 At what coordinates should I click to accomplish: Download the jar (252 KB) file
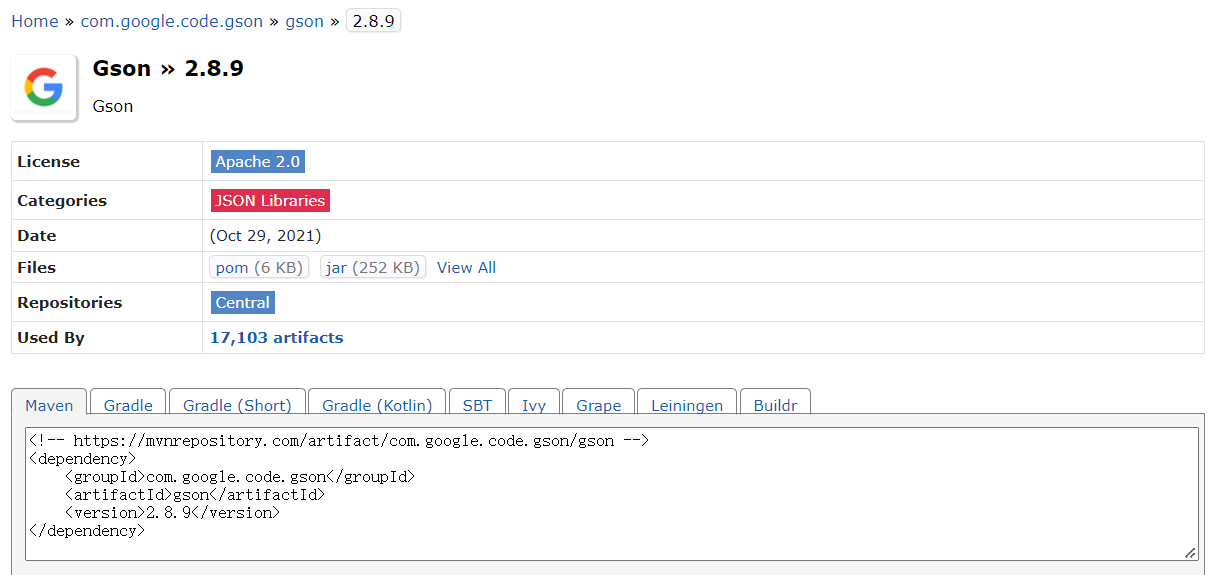[373, 267]
